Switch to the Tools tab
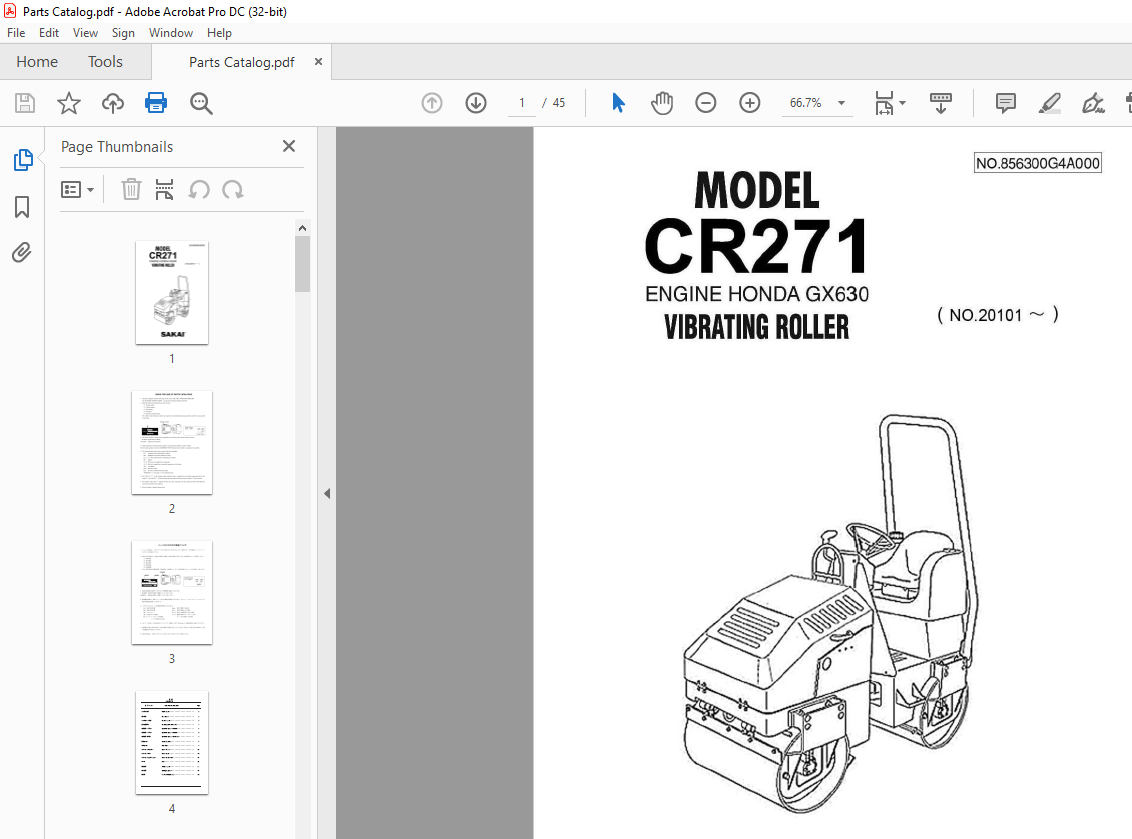This screenshot has height=839, width=1132. click(x=105, y=62)
